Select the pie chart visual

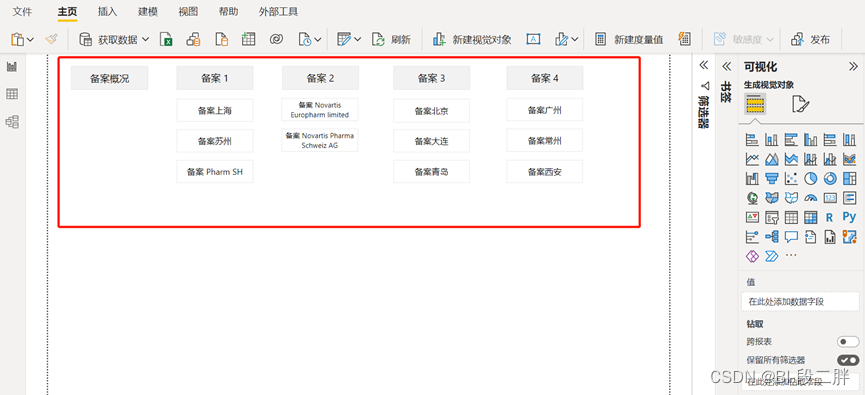coord(810,178)
